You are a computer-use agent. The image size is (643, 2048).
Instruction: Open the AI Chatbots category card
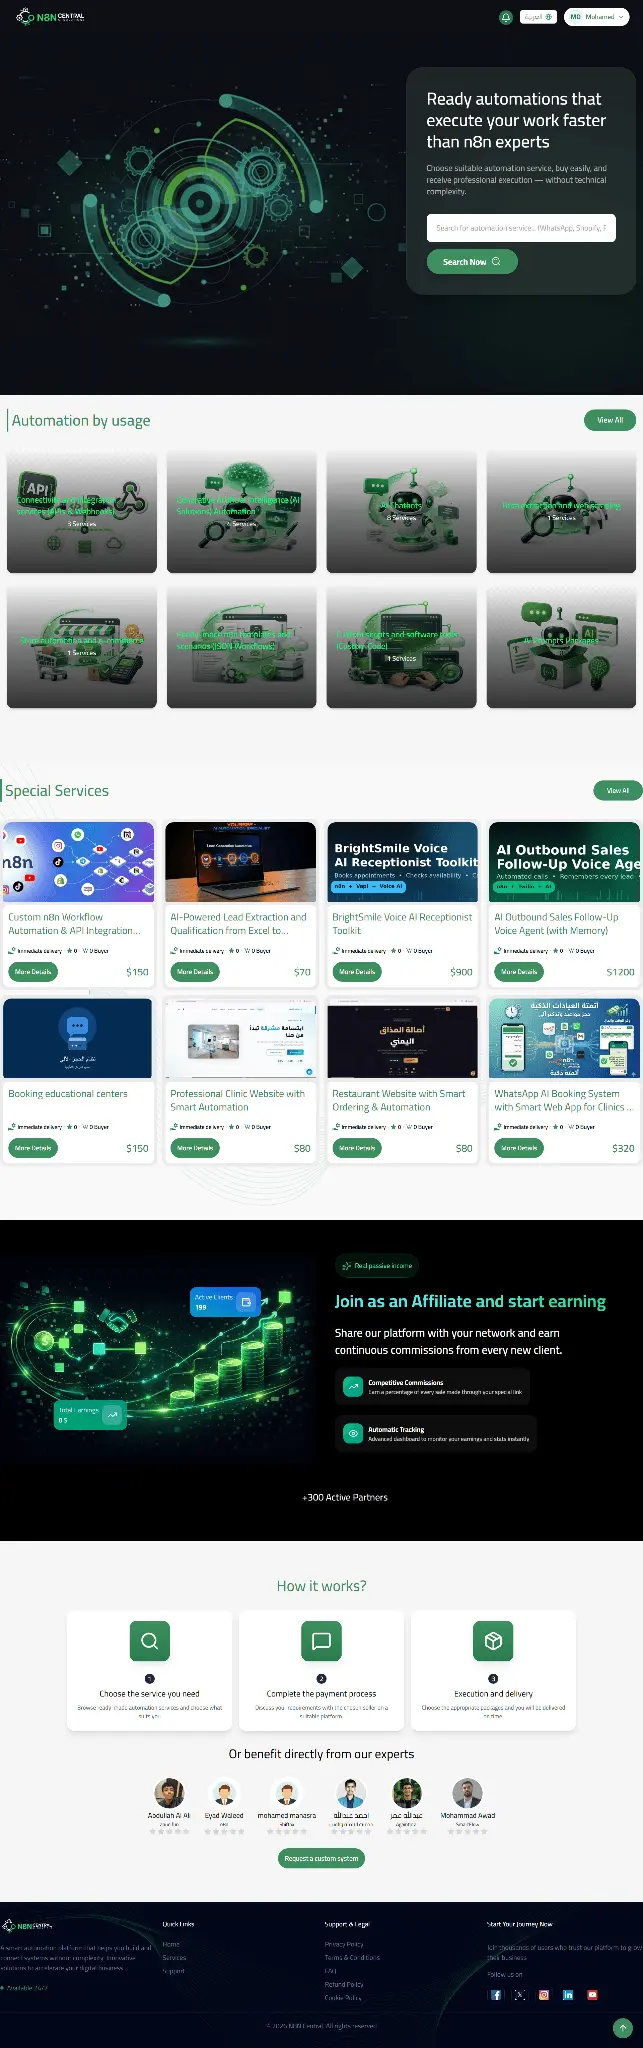(x=402, y=512)
